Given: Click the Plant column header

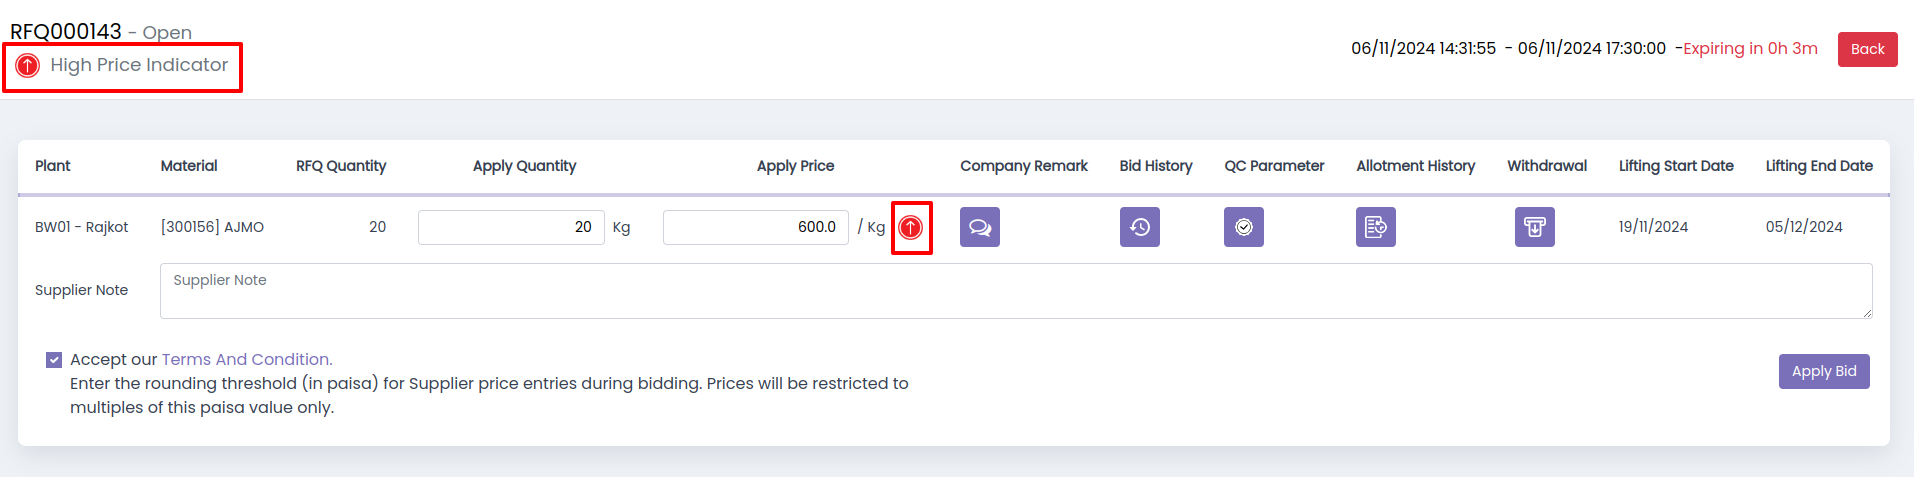Looking at the screenshot, I should point(53,166).
